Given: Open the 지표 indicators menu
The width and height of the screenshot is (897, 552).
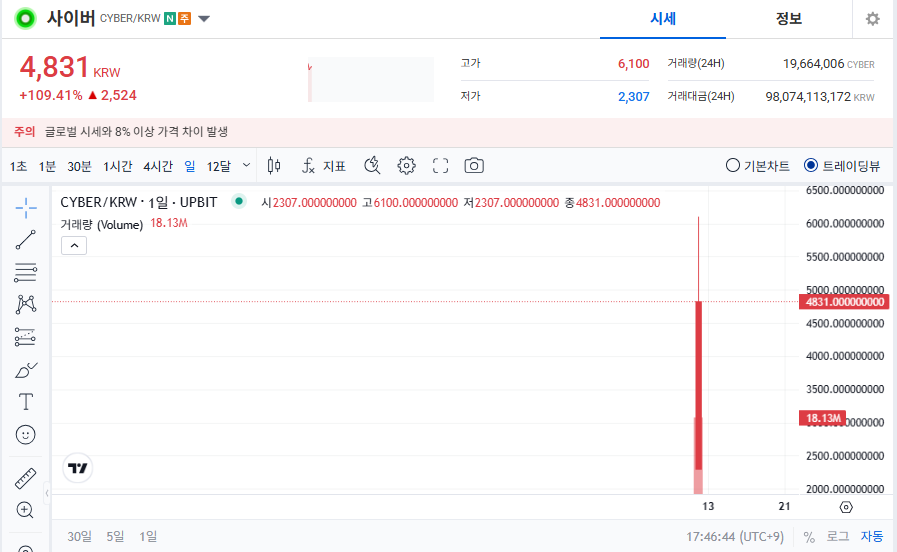Looking at the screenshot, I should (x=324, y=166).
